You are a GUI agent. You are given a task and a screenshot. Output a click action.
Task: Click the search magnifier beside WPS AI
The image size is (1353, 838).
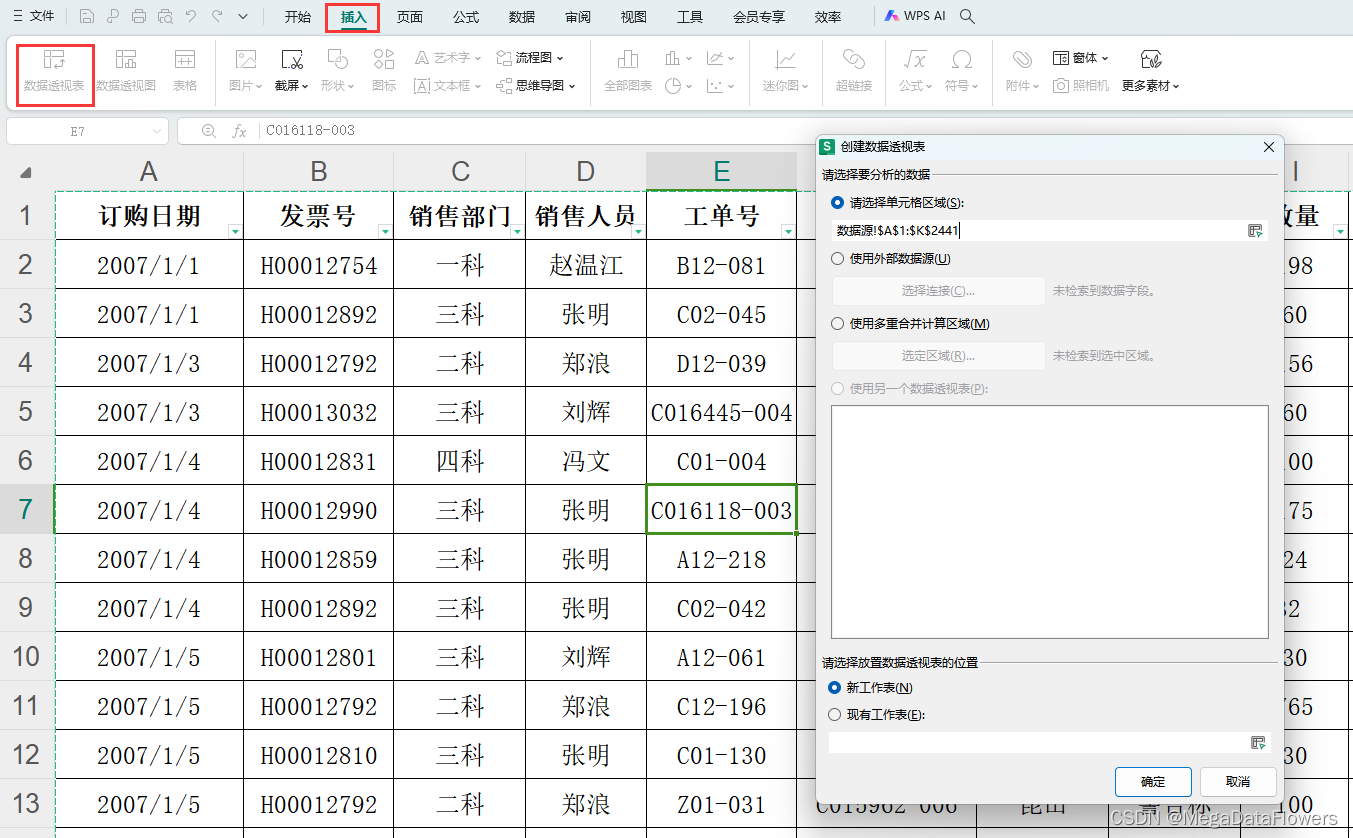click(967, 17)
